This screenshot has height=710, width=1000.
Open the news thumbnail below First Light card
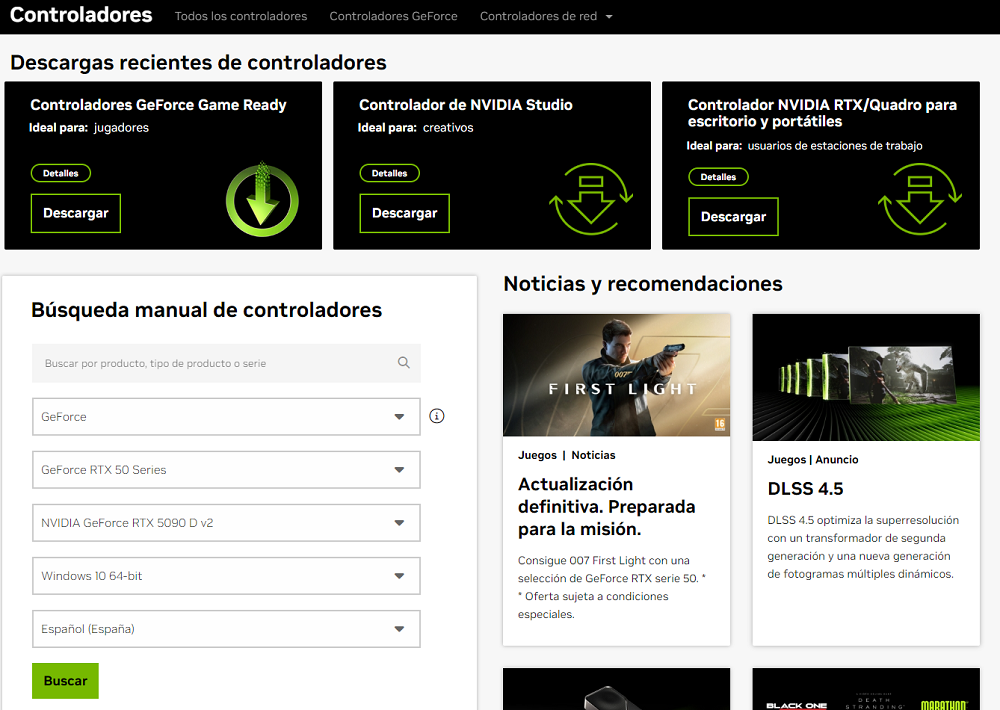pyautogui.click(x=616, y=689)
